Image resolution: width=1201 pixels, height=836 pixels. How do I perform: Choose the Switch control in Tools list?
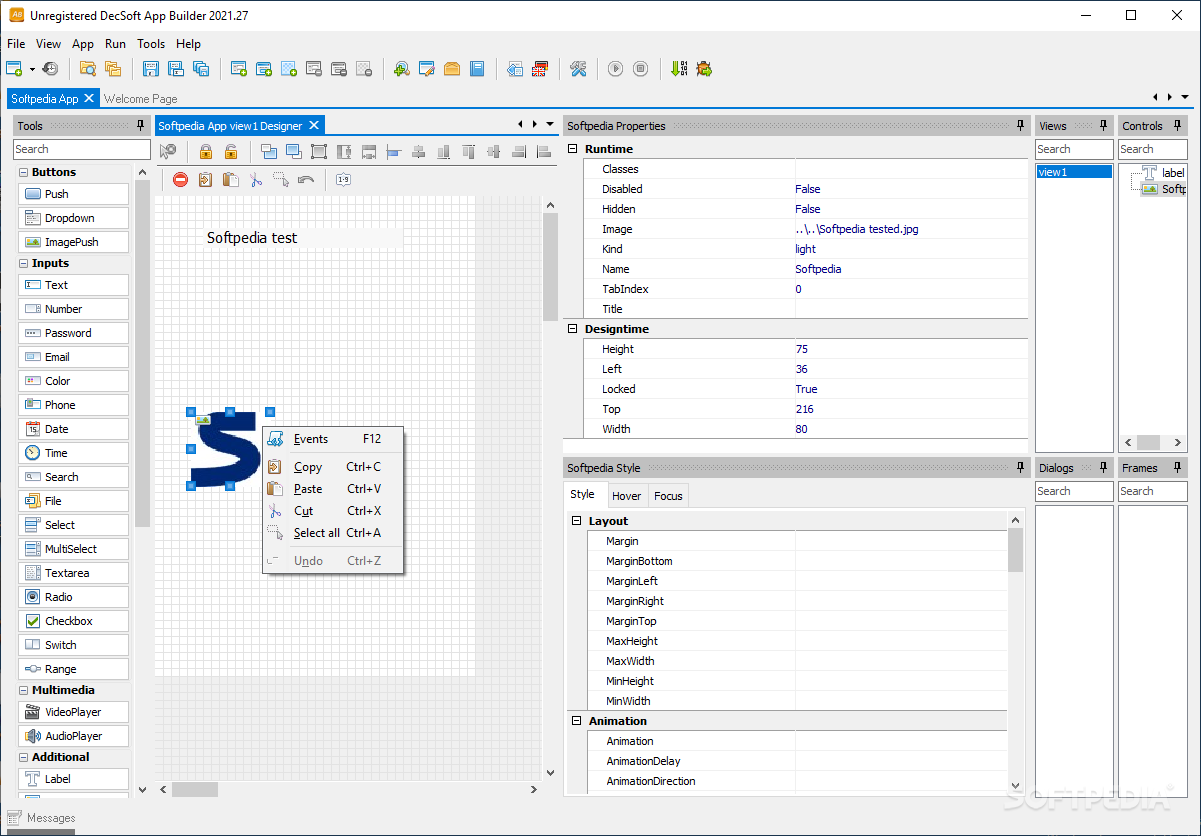[73, 645]
